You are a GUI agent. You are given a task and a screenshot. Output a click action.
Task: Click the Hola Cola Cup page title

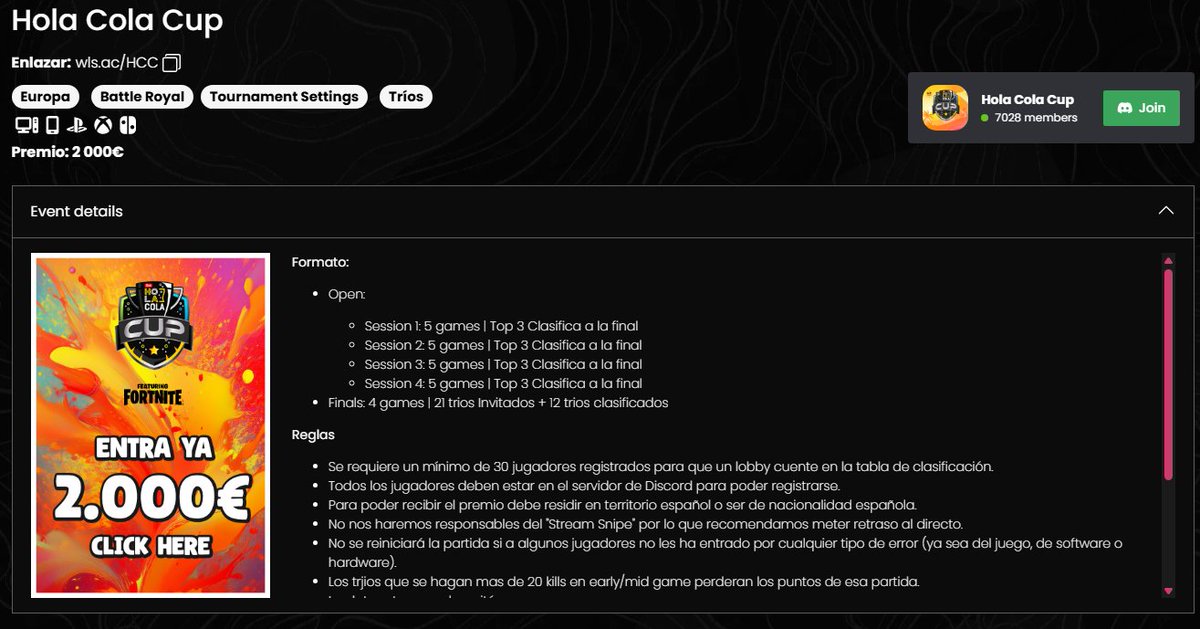pos(117,21)
